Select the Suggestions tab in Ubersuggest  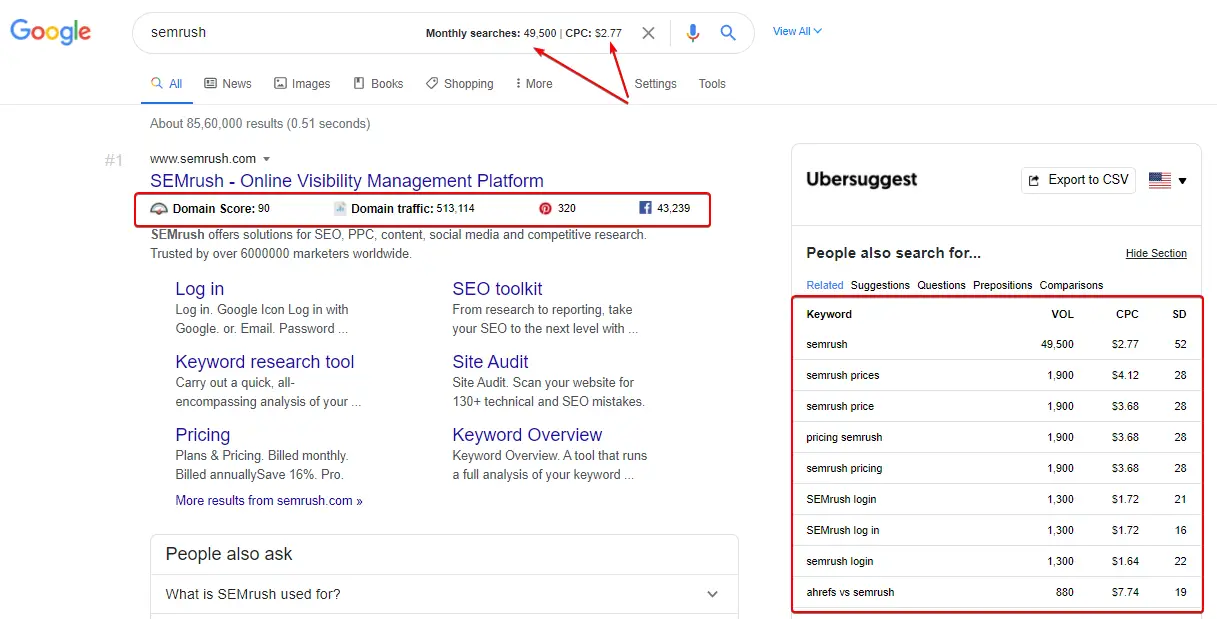pos(880,285)
